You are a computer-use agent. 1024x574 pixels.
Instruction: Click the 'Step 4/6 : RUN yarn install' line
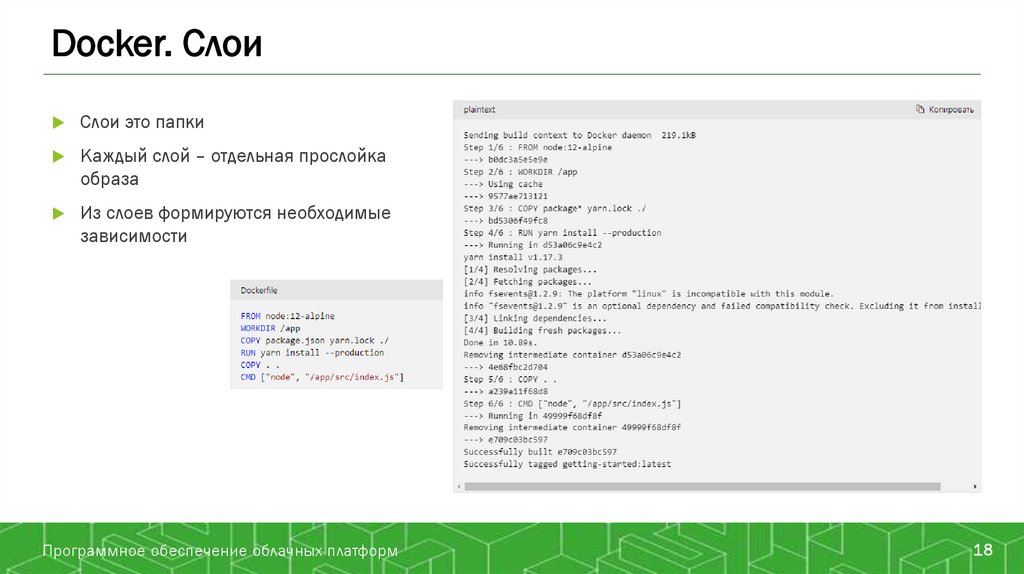[x=562, y=232]
